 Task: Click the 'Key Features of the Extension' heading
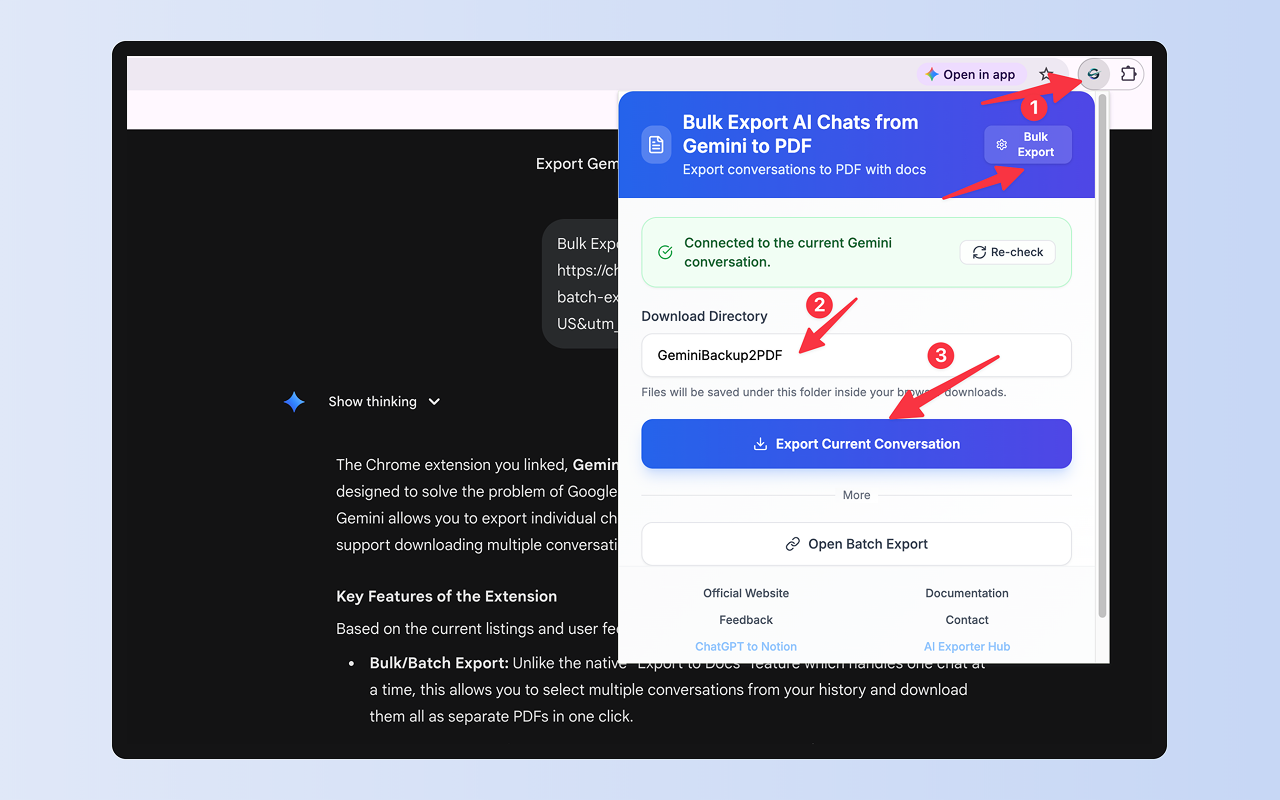click(x=446, y=596)
